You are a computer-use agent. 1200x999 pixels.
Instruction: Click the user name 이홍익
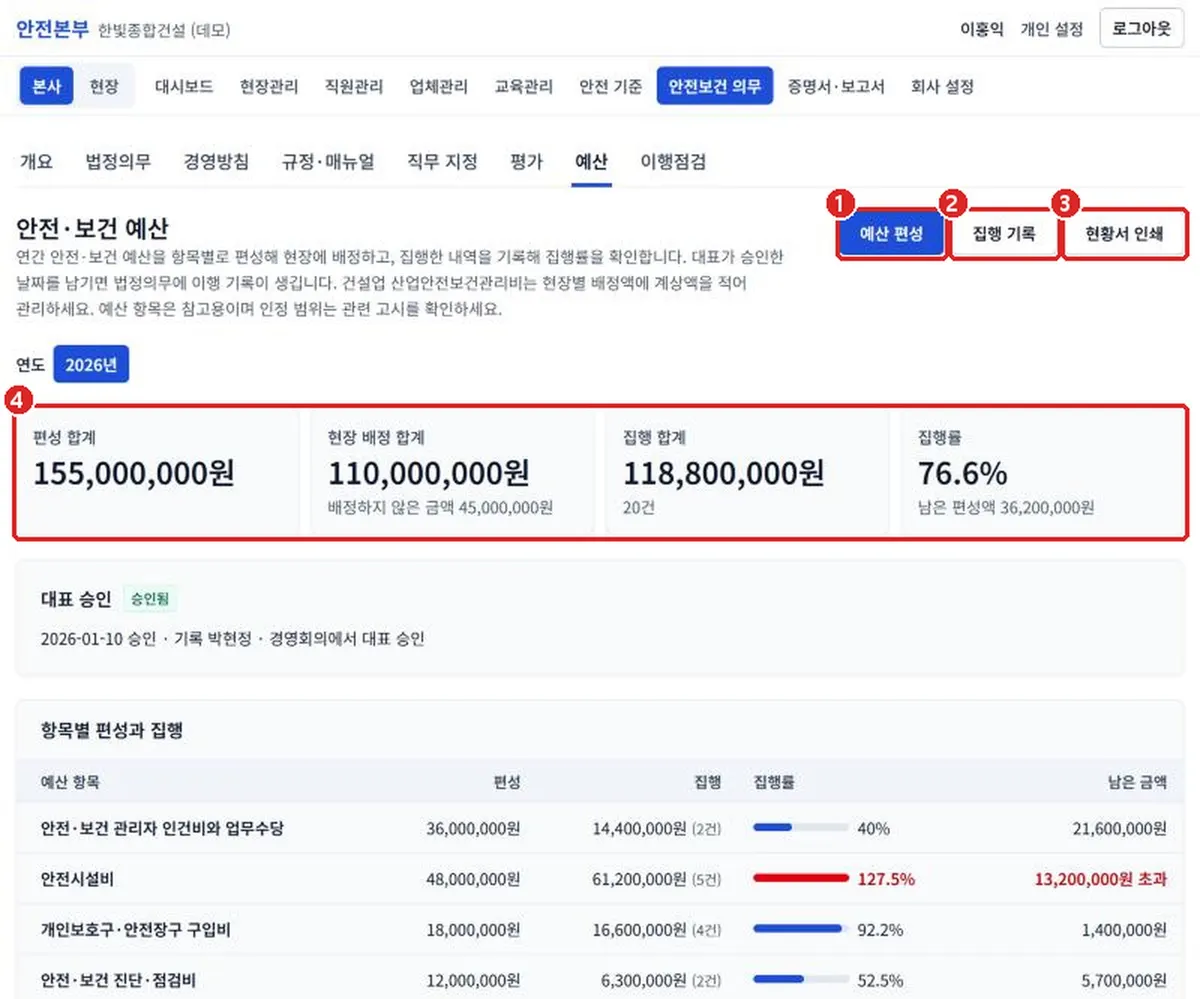[982, 30]
